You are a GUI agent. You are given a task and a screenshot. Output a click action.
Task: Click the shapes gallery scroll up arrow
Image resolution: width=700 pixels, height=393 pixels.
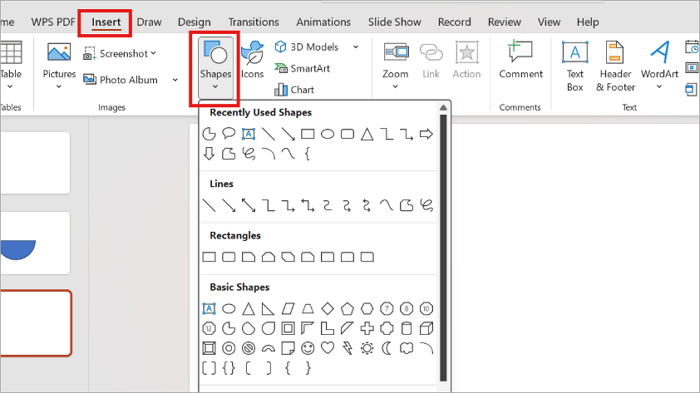coord(443,108)
